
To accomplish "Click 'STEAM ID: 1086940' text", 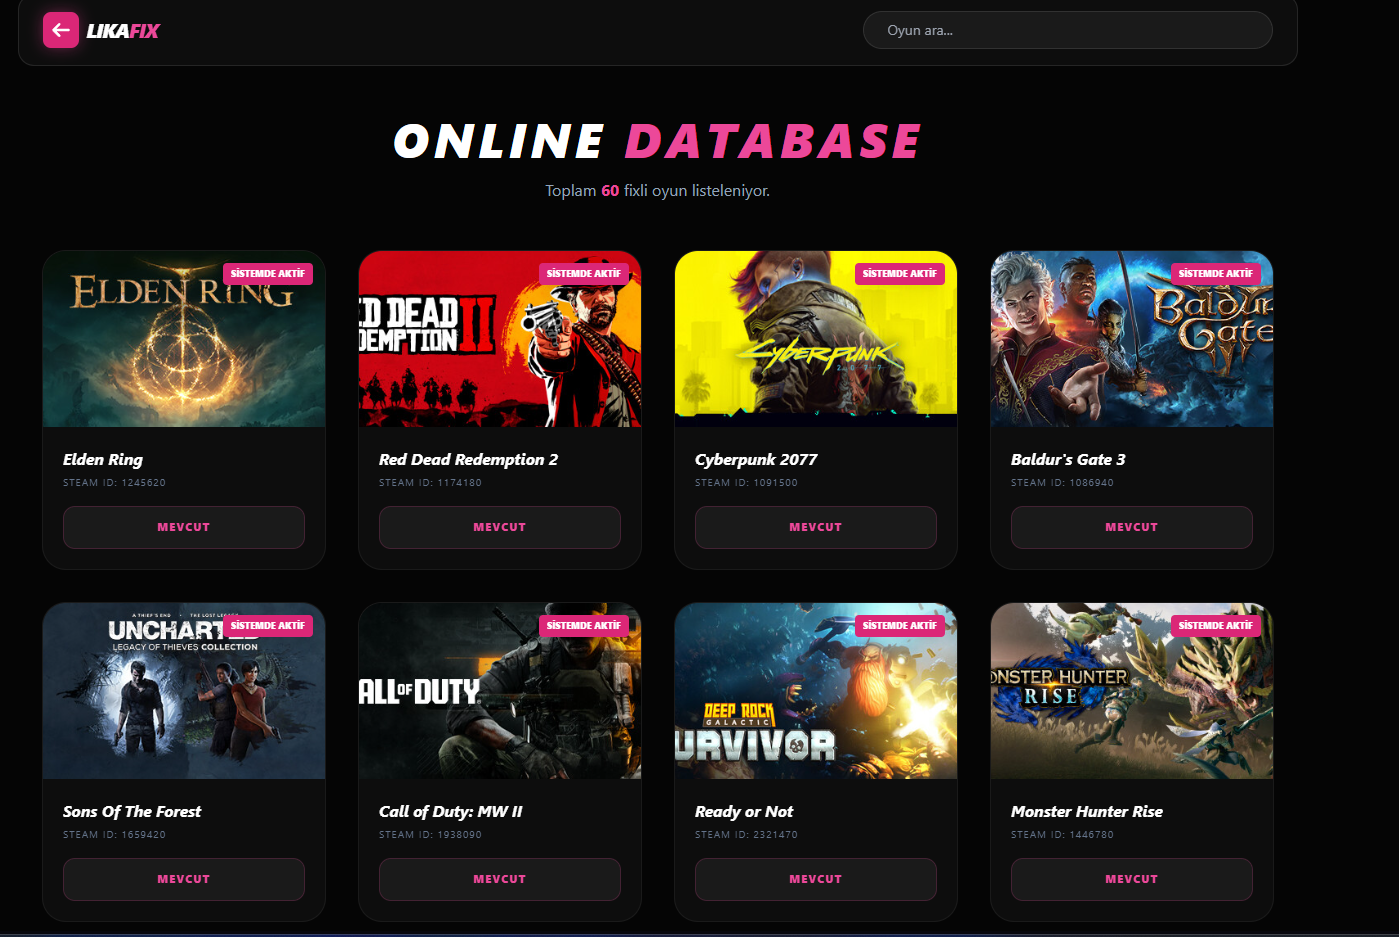I will pos(1062,483).
